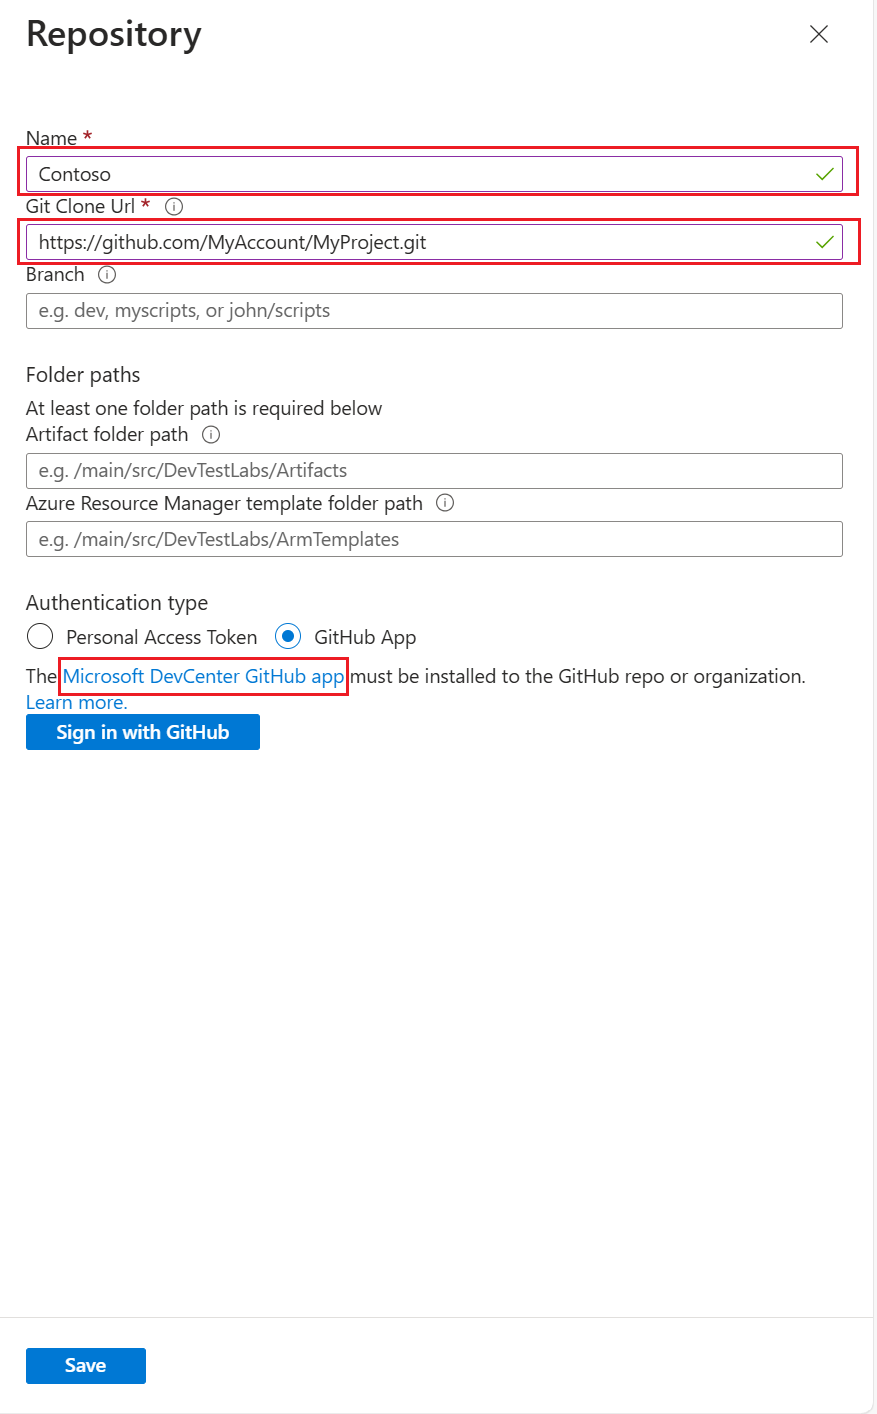Click the Artifact folder path info icon
Screen dimensions: 877x1414
[210, 435]
